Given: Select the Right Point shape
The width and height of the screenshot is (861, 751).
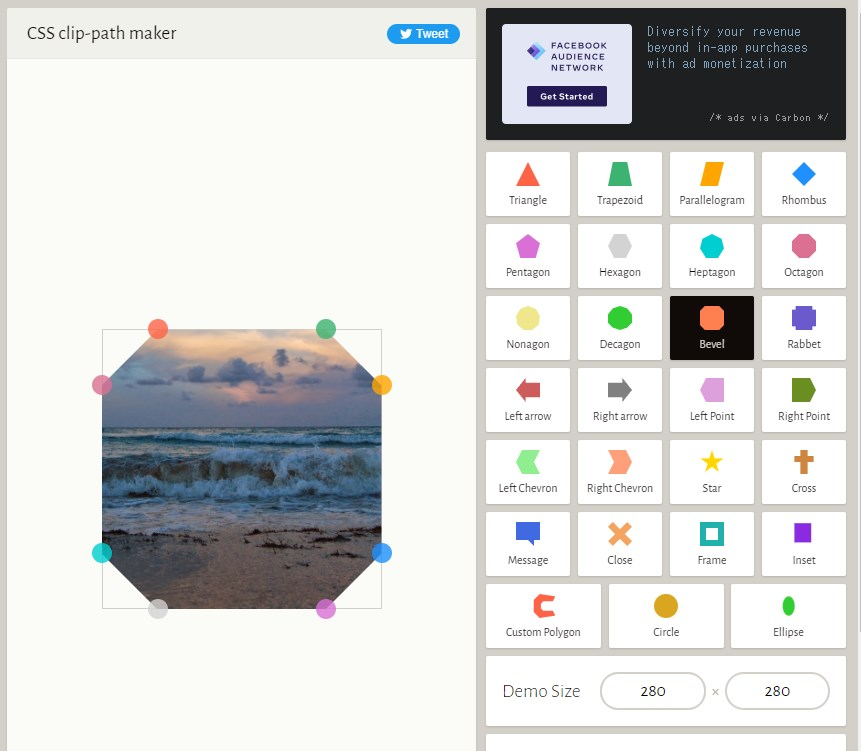Looking at the screenshot, I should tap(803, 400).
